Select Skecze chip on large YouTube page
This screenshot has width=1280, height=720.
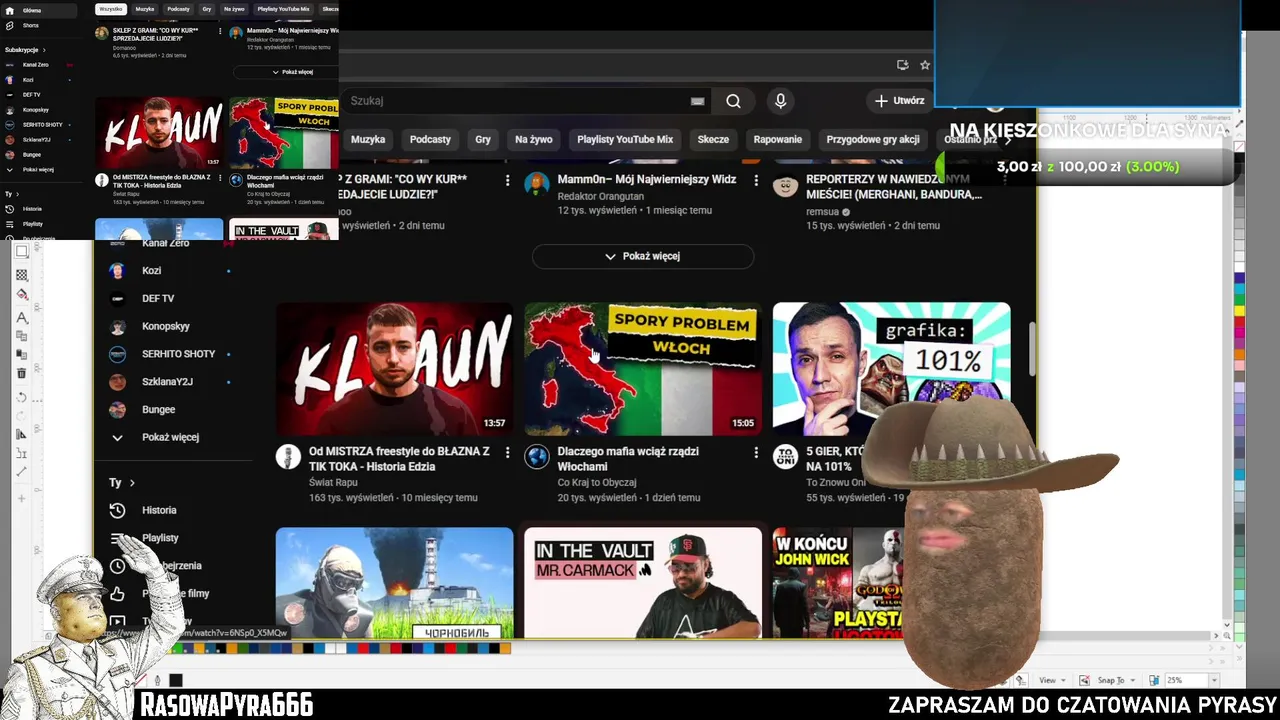click(x=713, y=140)
